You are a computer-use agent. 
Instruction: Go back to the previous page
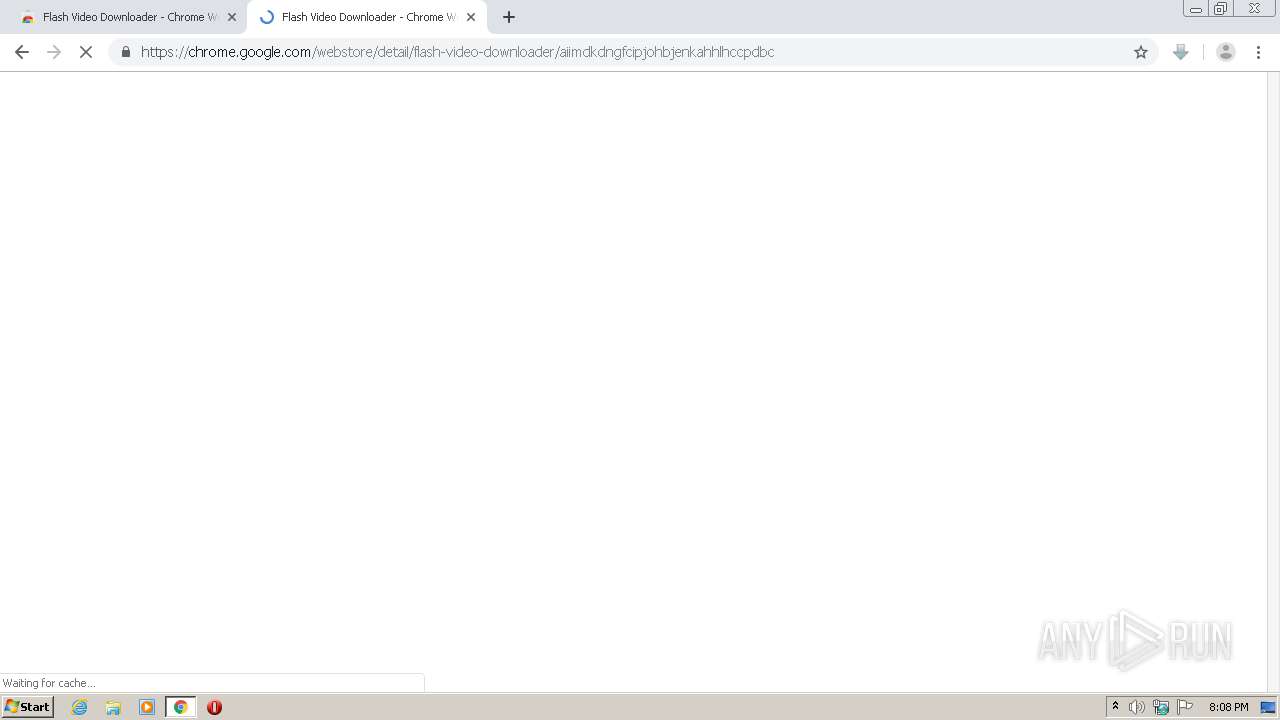[22, 52]
